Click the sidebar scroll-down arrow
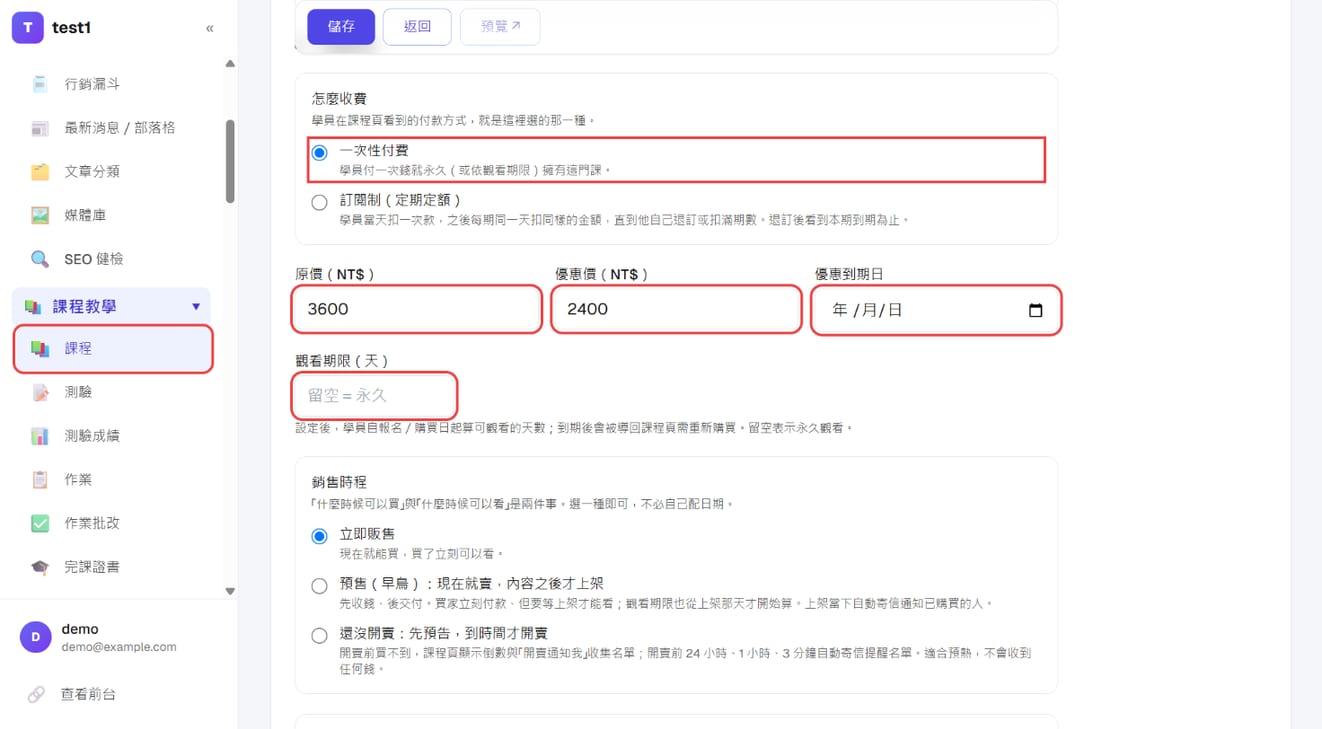This screenshot has width=1322, height=729. pyautogui.click(x=230, y=591)
